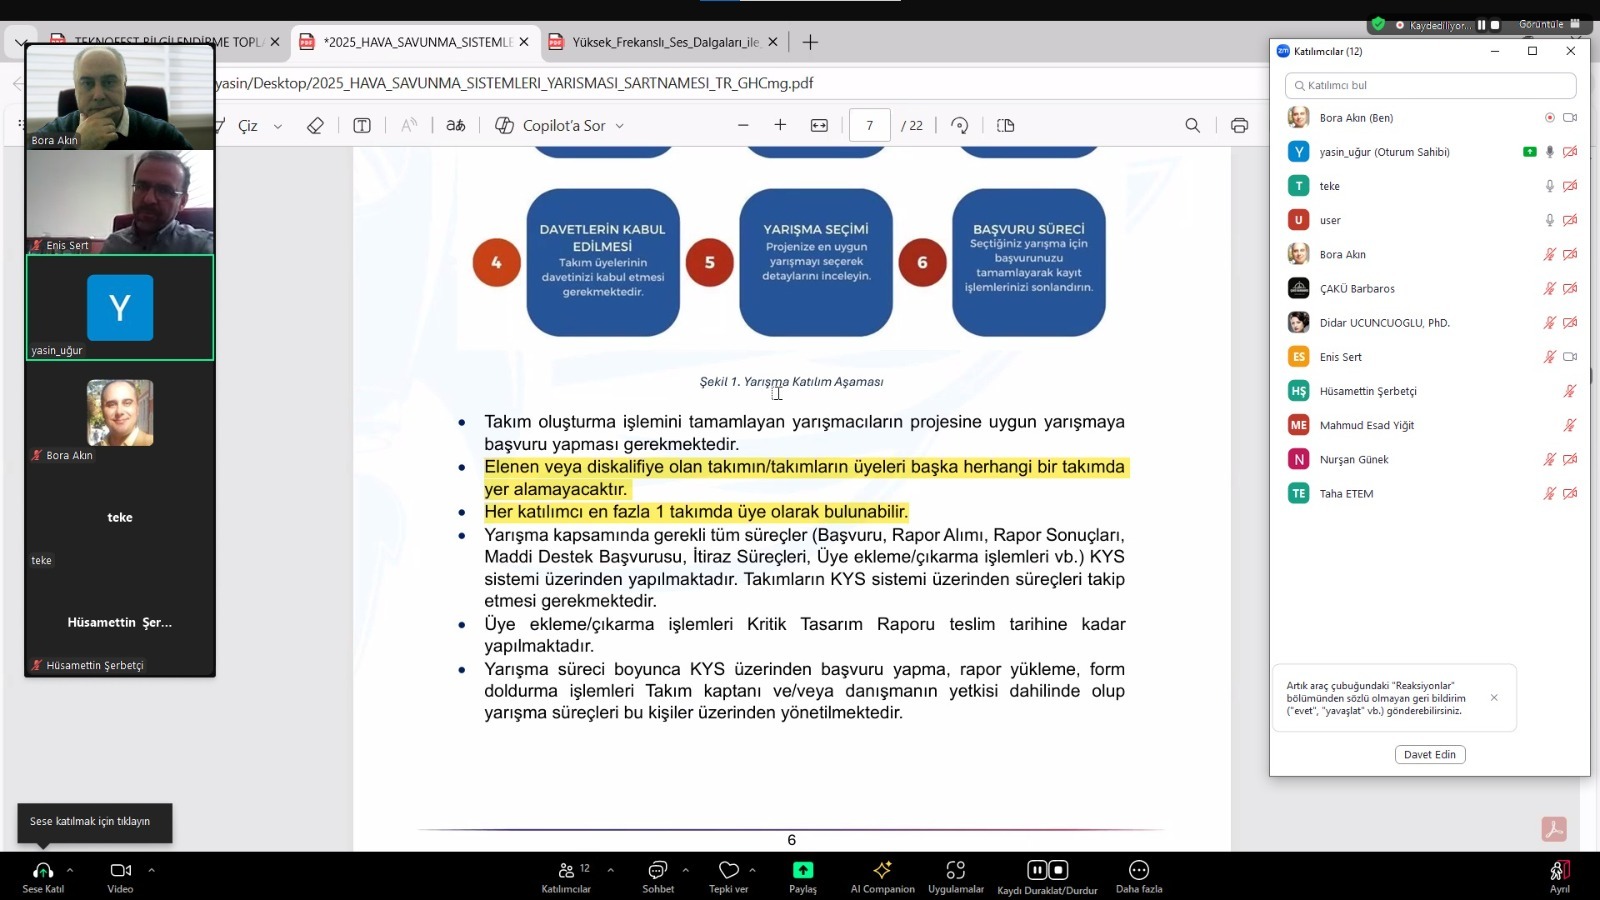
Task: Expand the Copilot'a Sor dropdown arrow
Action: click(x=620, y=126)
